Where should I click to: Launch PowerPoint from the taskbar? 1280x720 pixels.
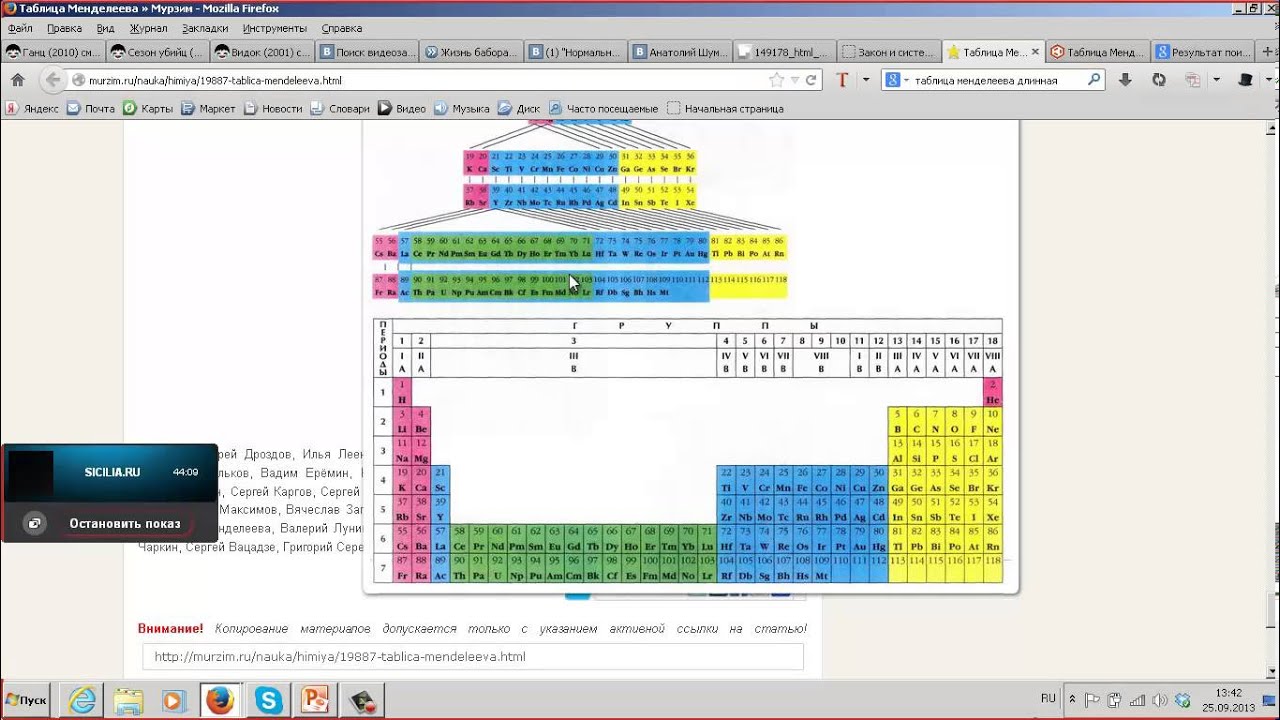(315, 700)
